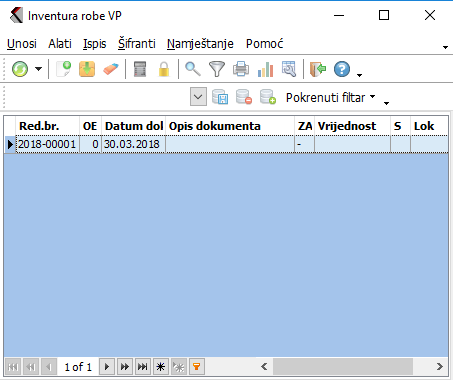Click the horizontal scrollbar left arrow
Image resolution: width=453 pixels, height=380 pixels.
tap(264, 367)
